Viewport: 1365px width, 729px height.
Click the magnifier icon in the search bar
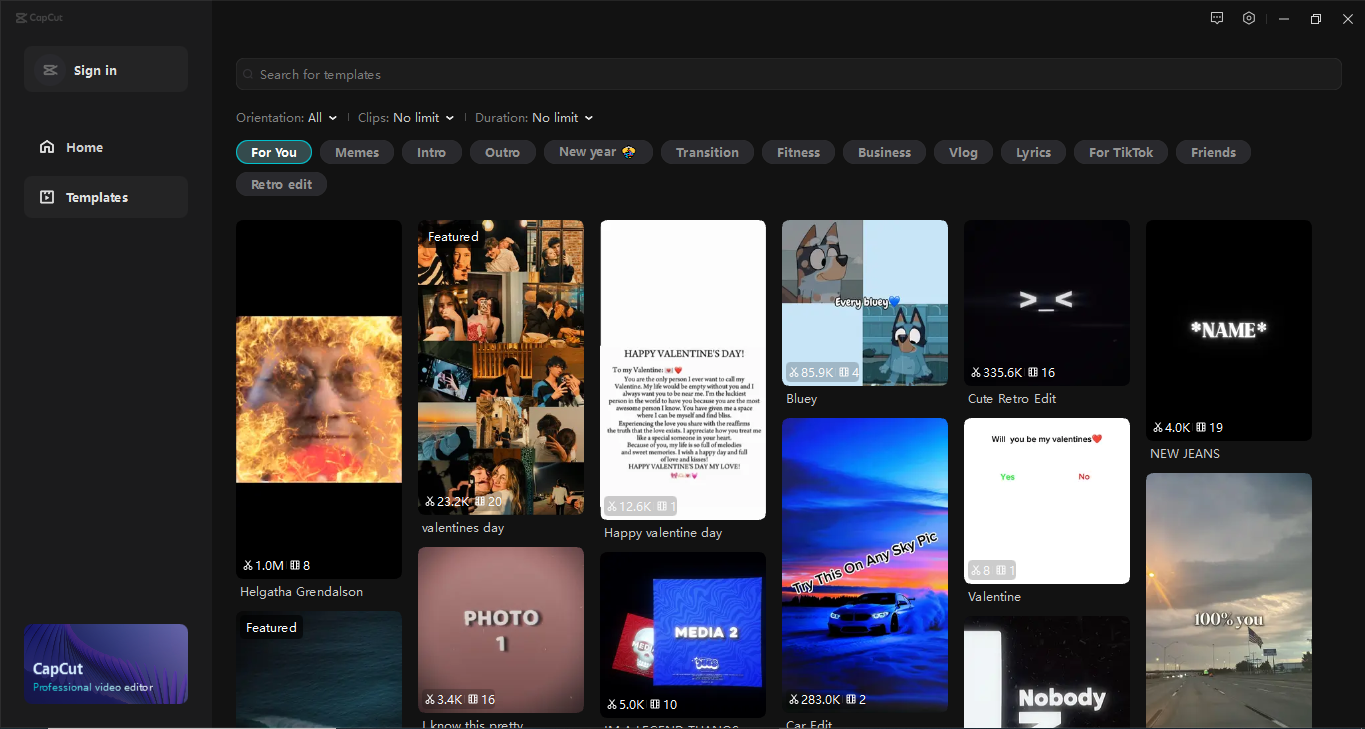(x=247, y=74)
